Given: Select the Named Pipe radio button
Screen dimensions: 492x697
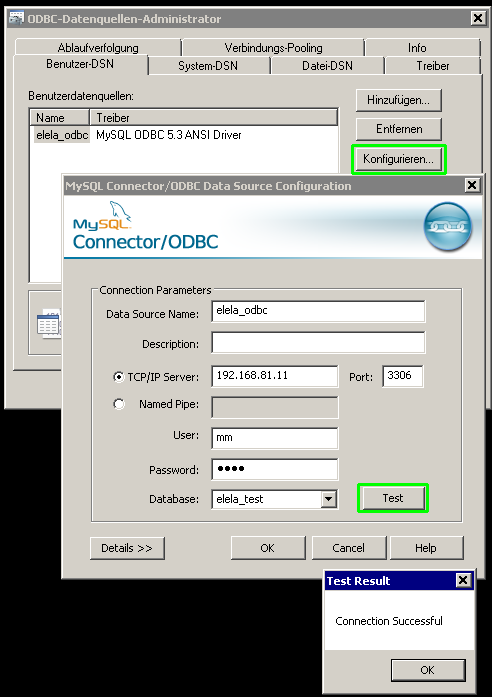Looking at the screenshot, I should pyautogui.click(x=119, y=404).
